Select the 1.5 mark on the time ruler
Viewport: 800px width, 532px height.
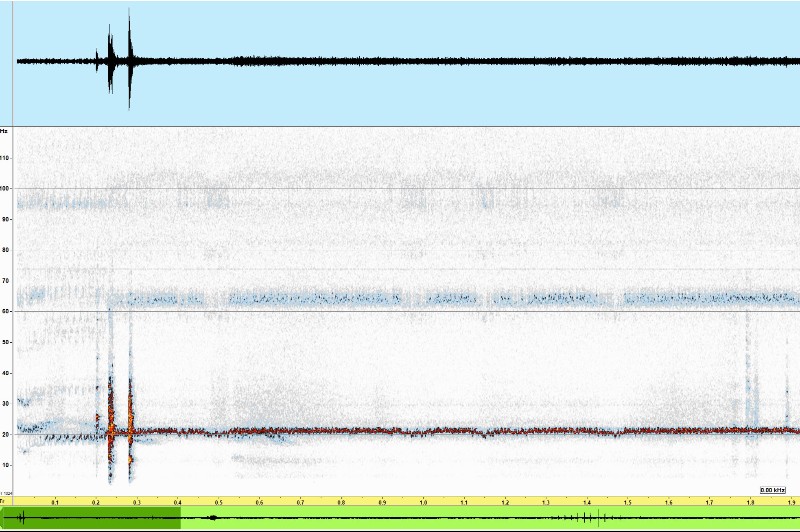627,502
